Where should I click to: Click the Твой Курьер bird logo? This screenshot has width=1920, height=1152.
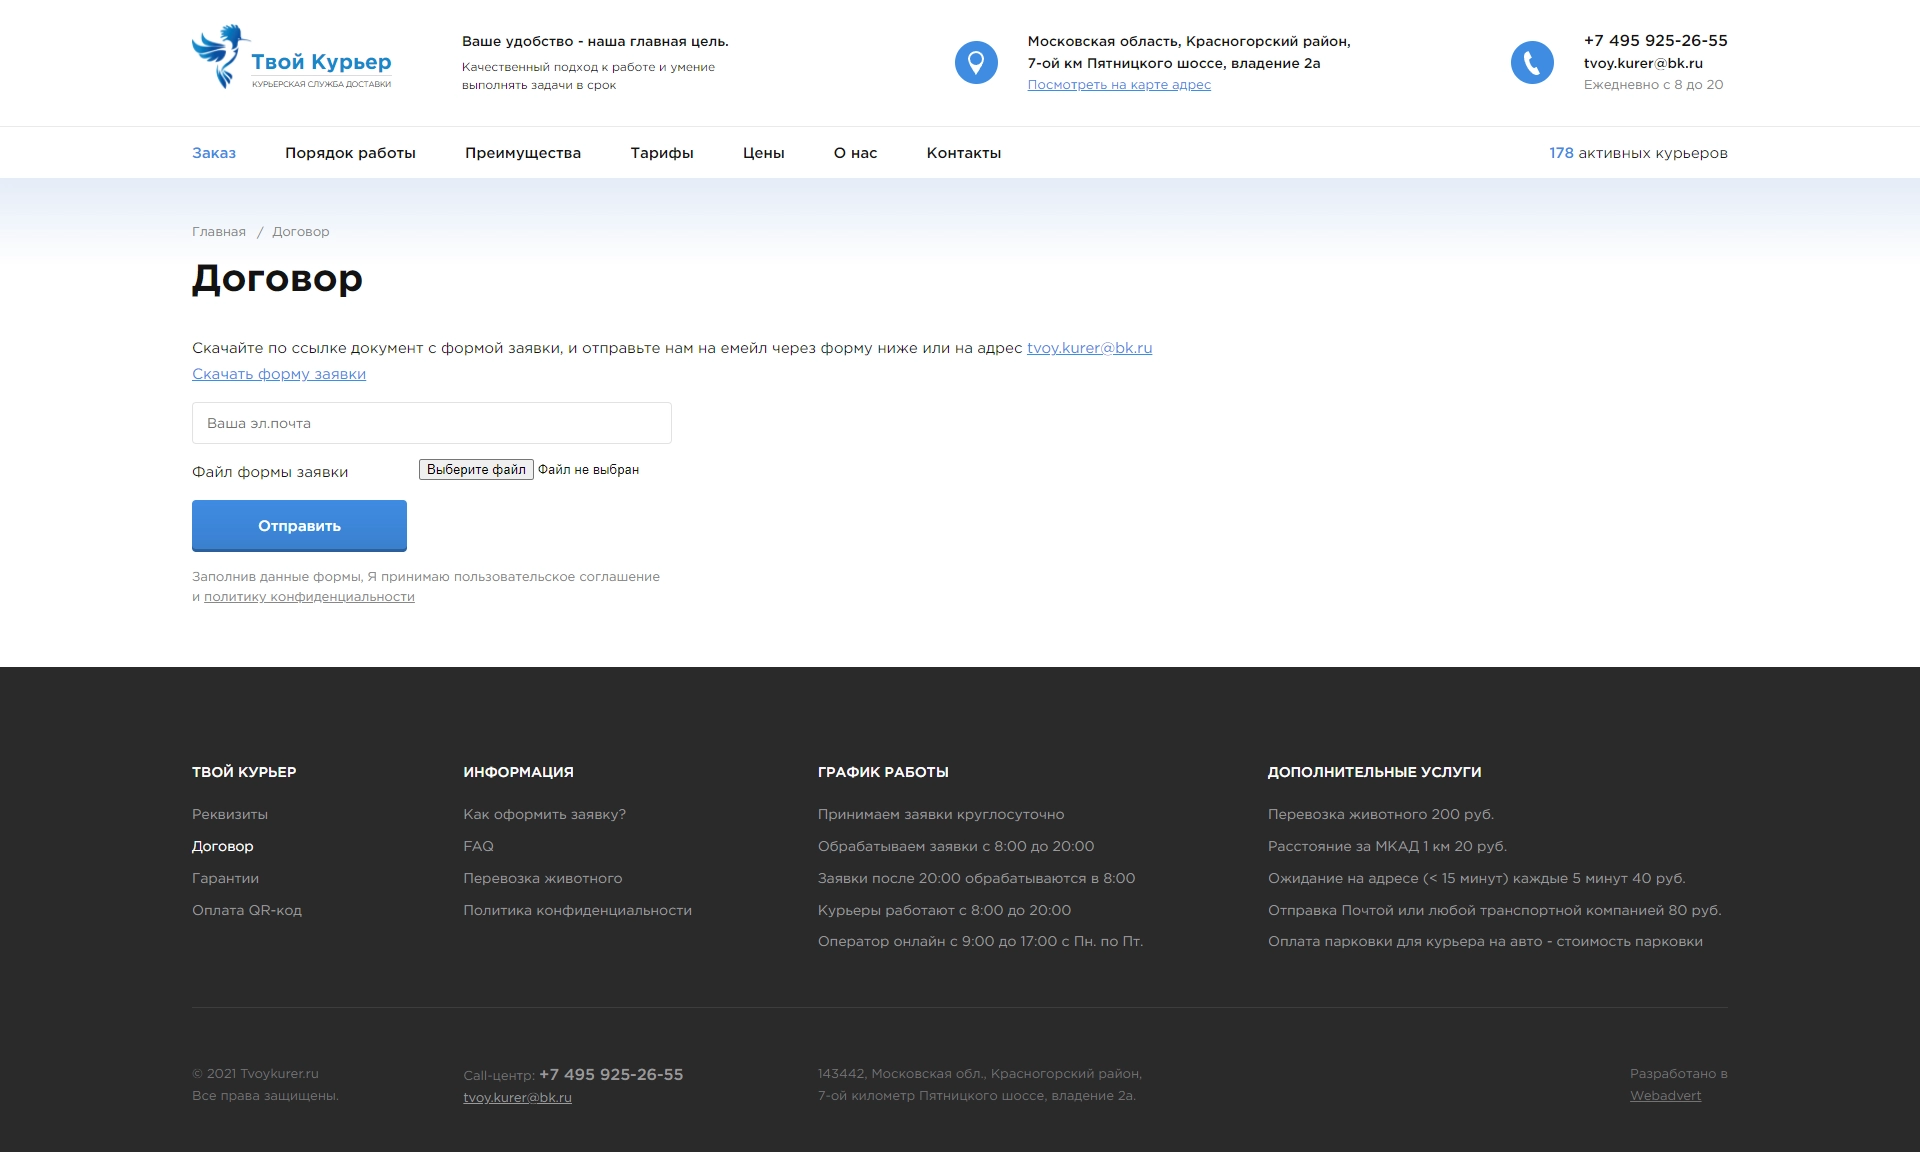click(x=291, y=57)
